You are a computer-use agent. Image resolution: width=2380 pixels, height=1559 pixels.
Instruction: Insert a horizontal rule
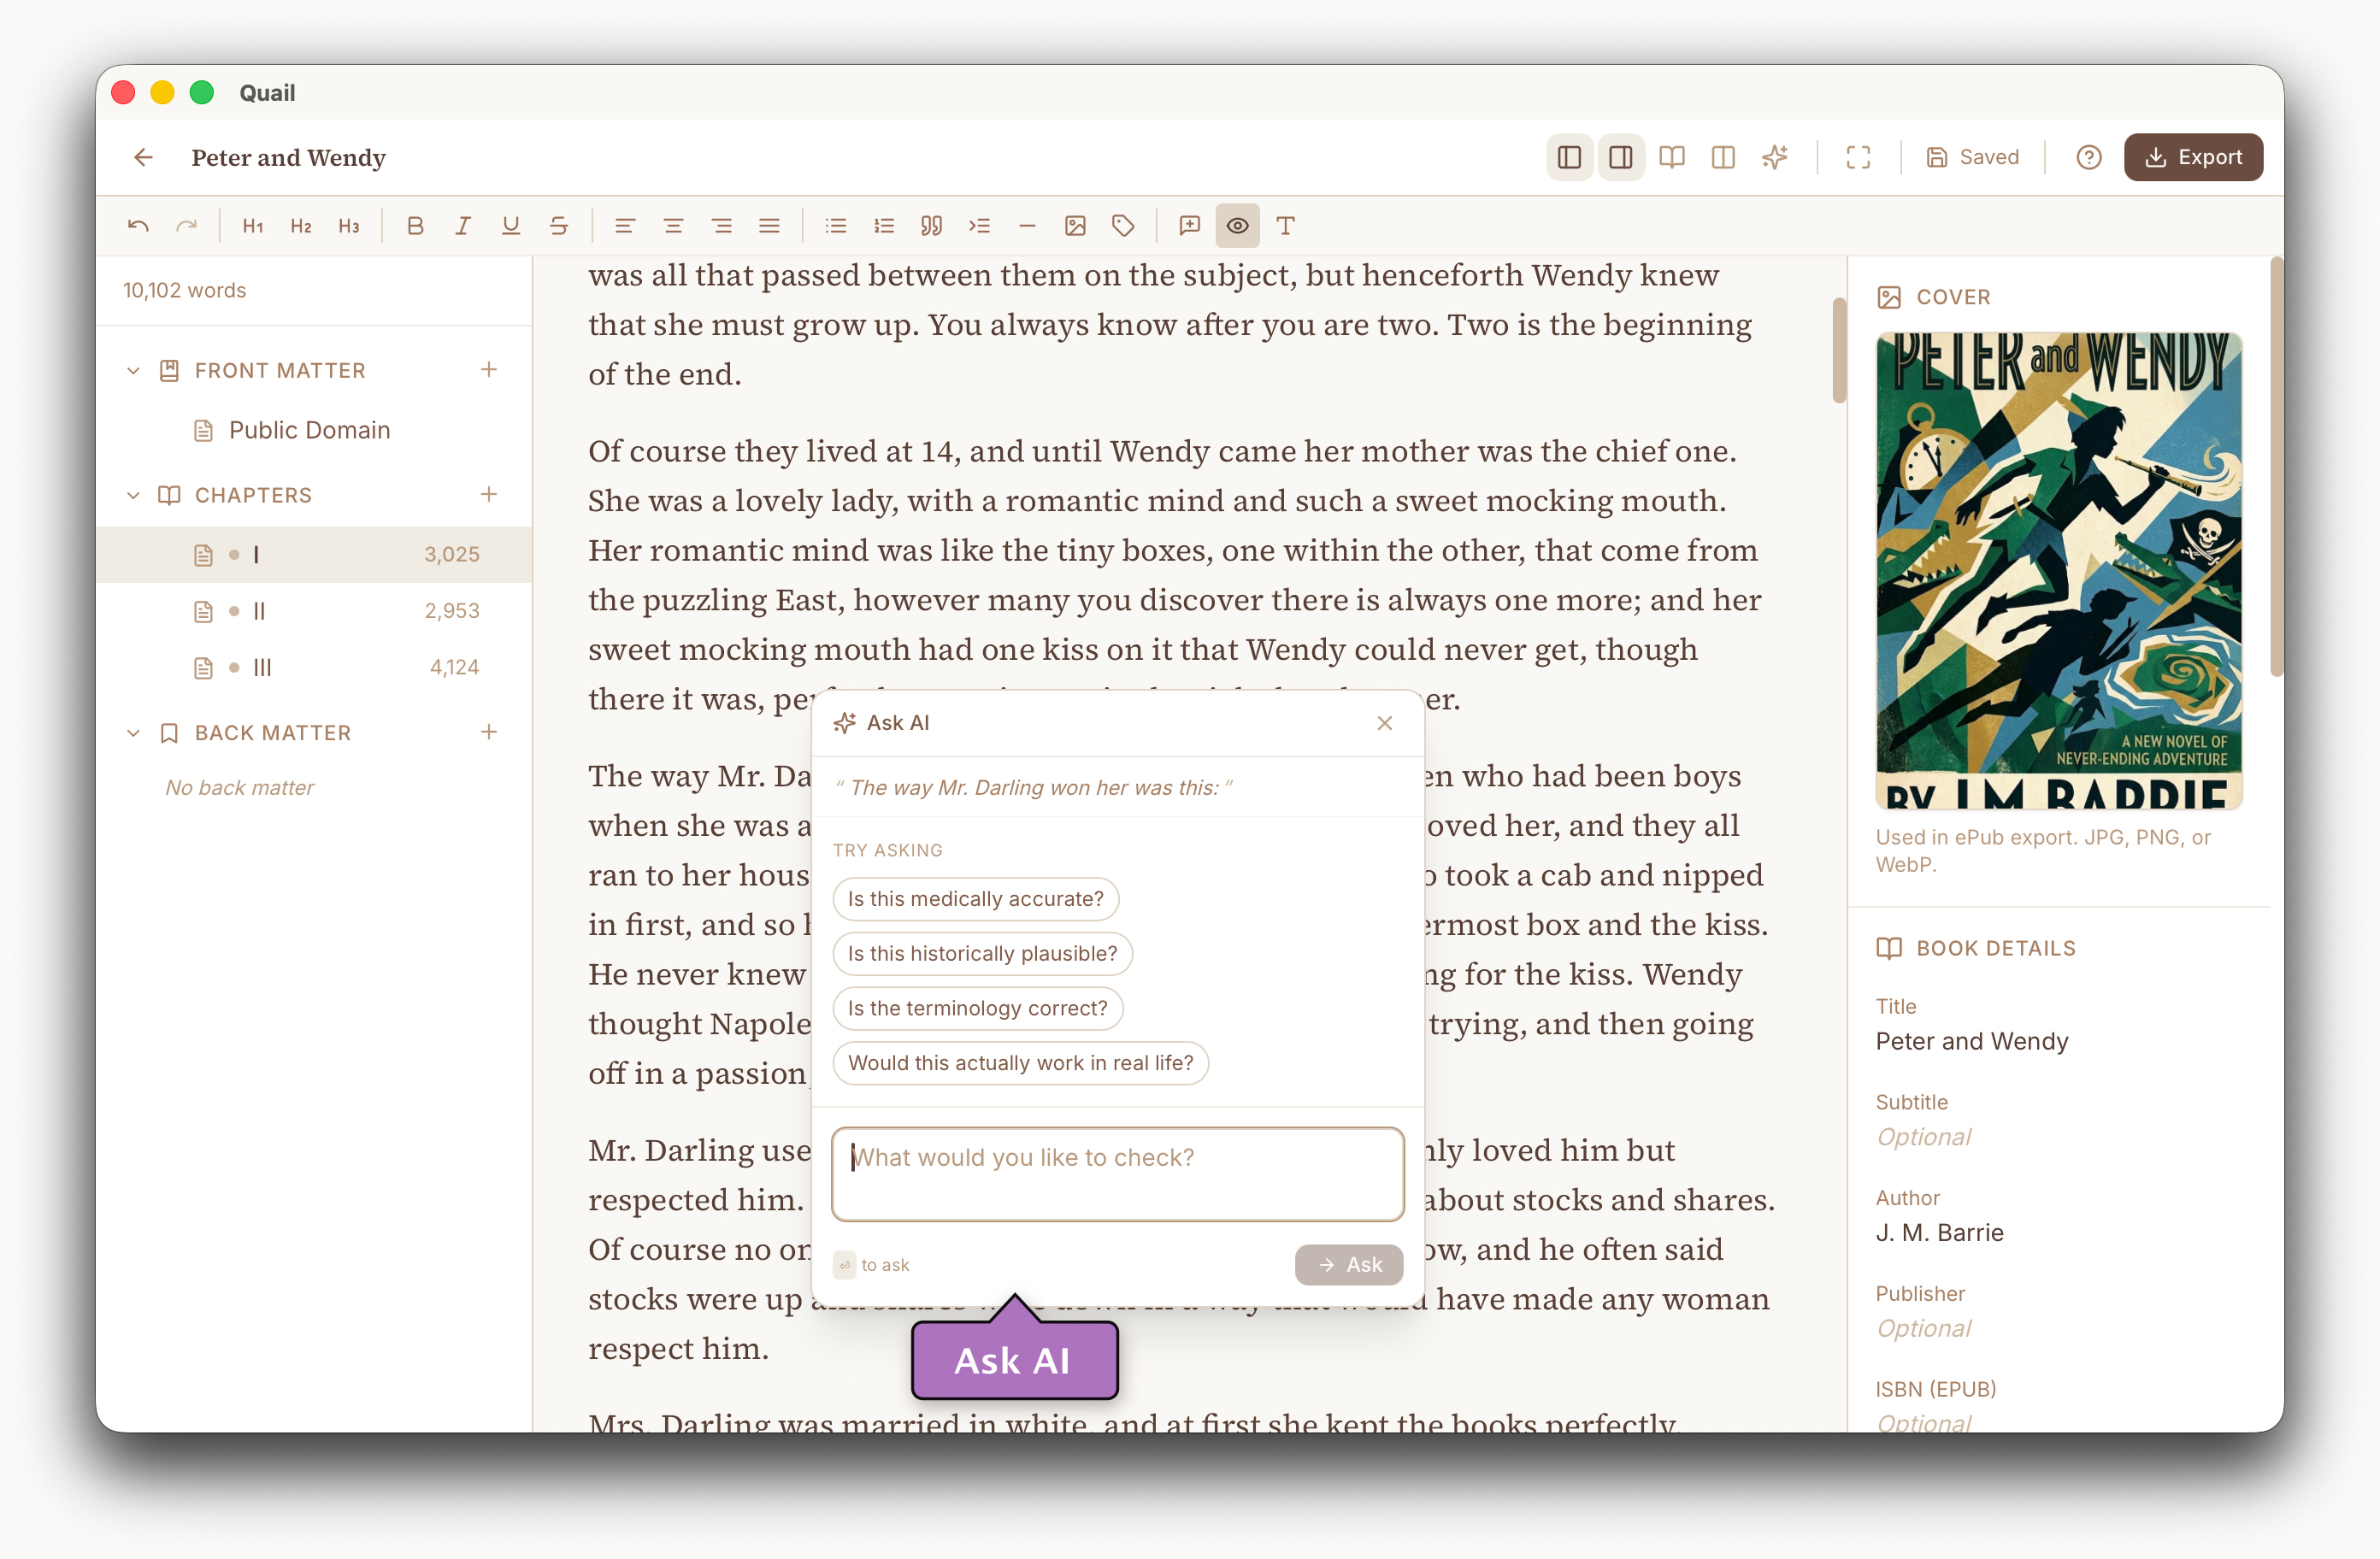point(1027,226)
